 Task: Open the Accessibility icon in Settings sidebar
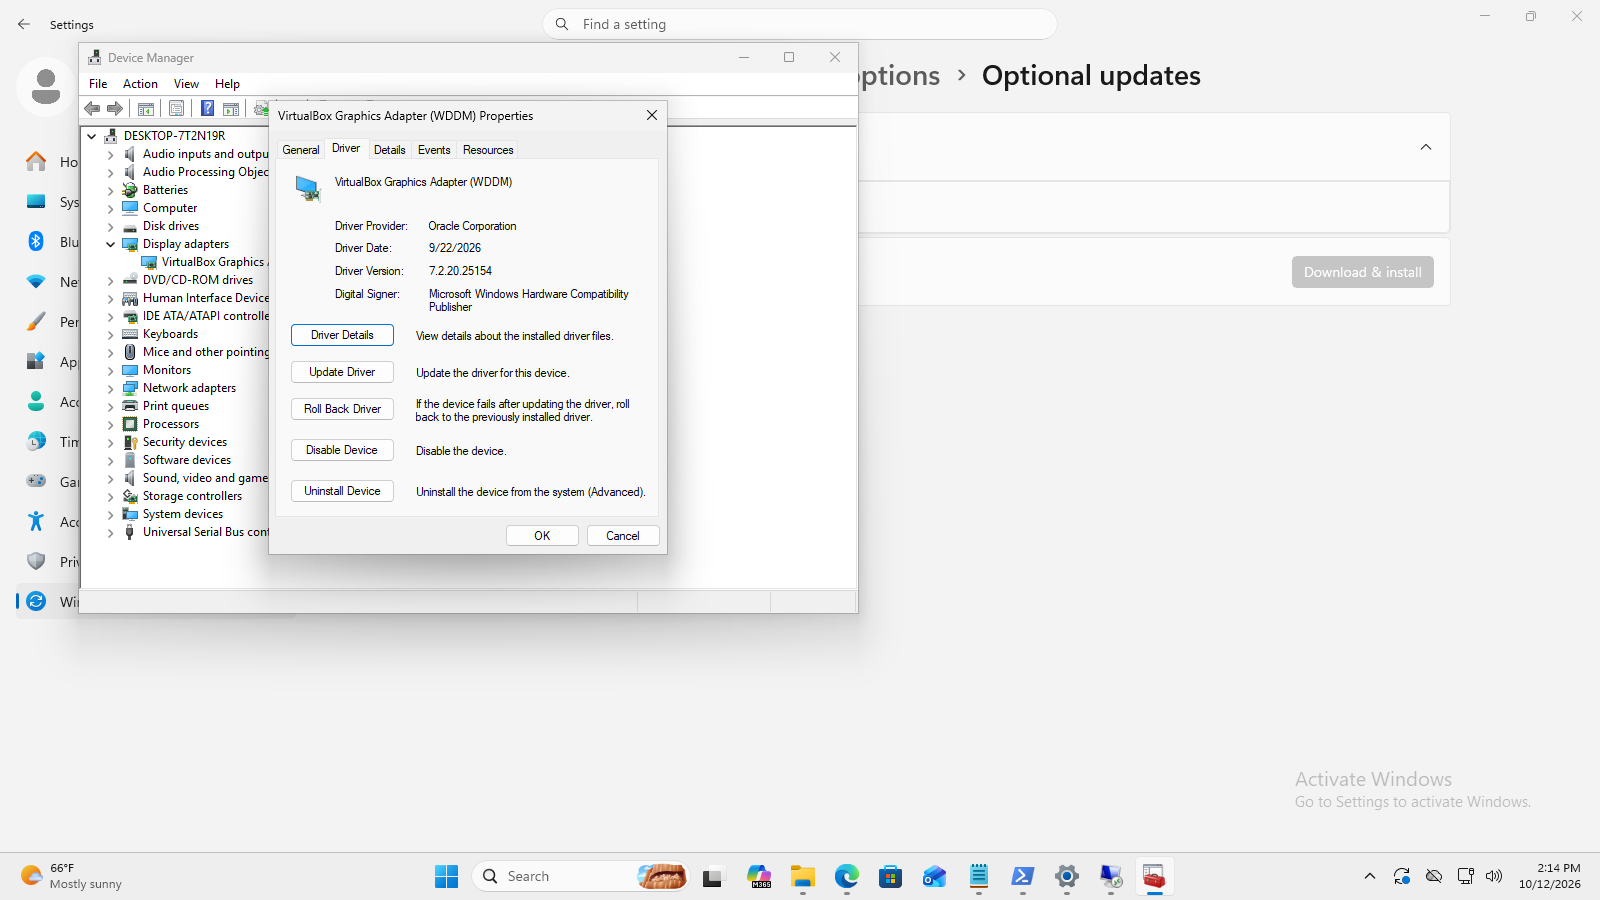[x=36, y=521]
